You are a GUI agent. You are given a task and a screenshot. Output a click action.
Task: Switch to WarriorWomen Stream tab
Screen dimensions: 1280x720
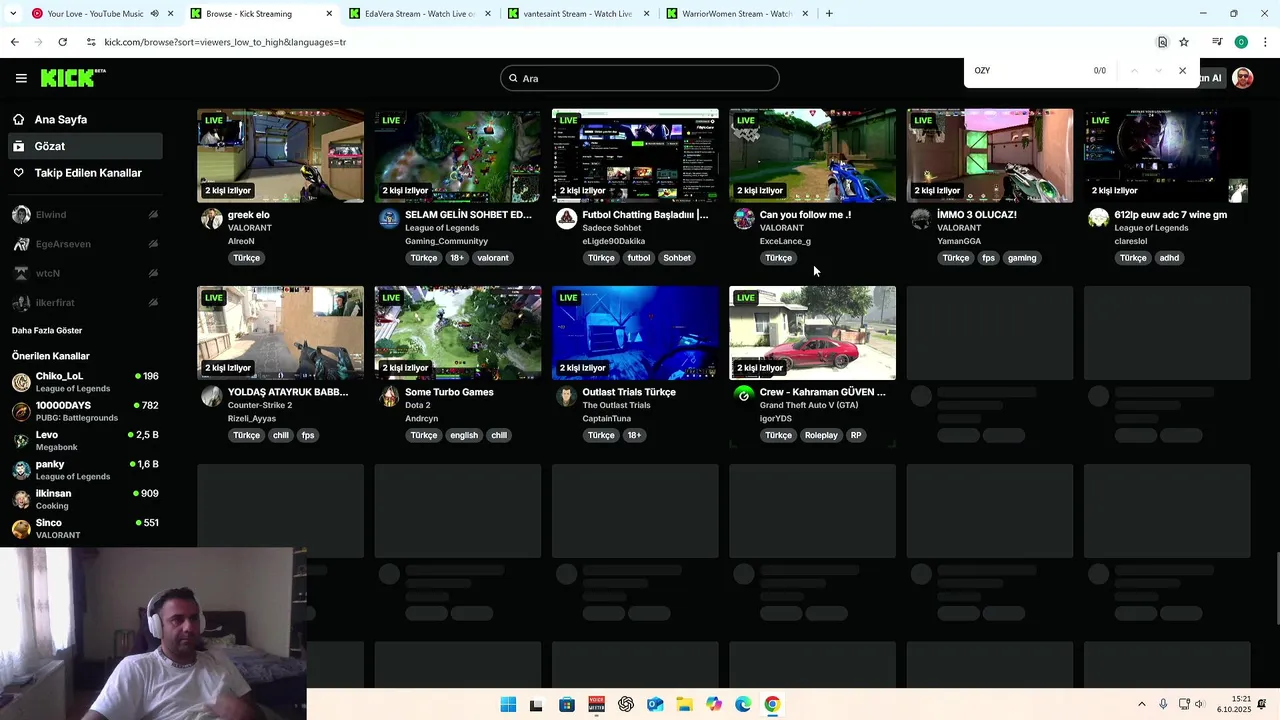pyautogui.click(x=737, y=14)
